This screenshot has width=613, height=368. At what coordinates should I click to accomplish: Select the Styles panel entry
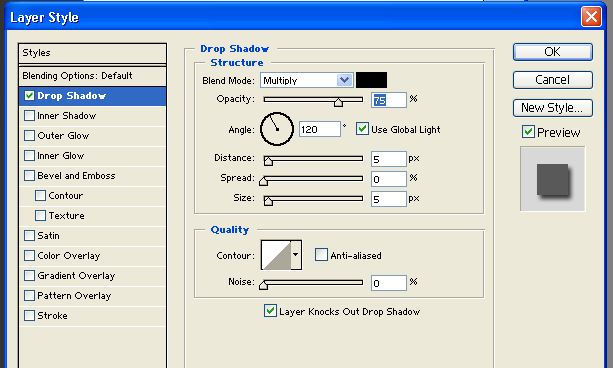[92, 53]
